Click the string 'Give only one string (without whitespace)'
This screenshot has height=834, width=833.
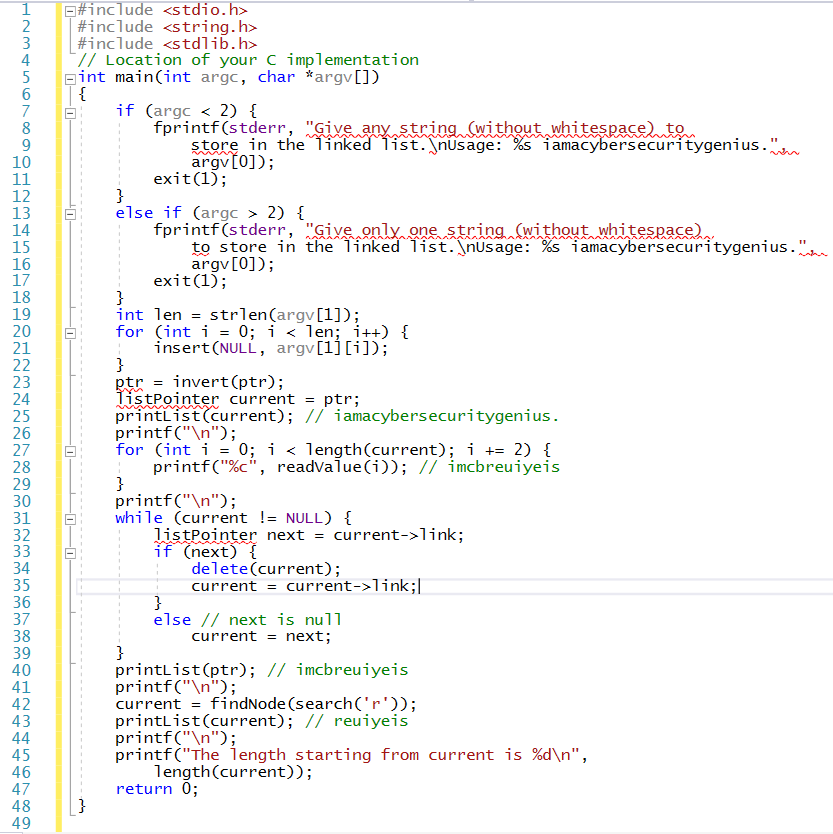tap(504, 230)
